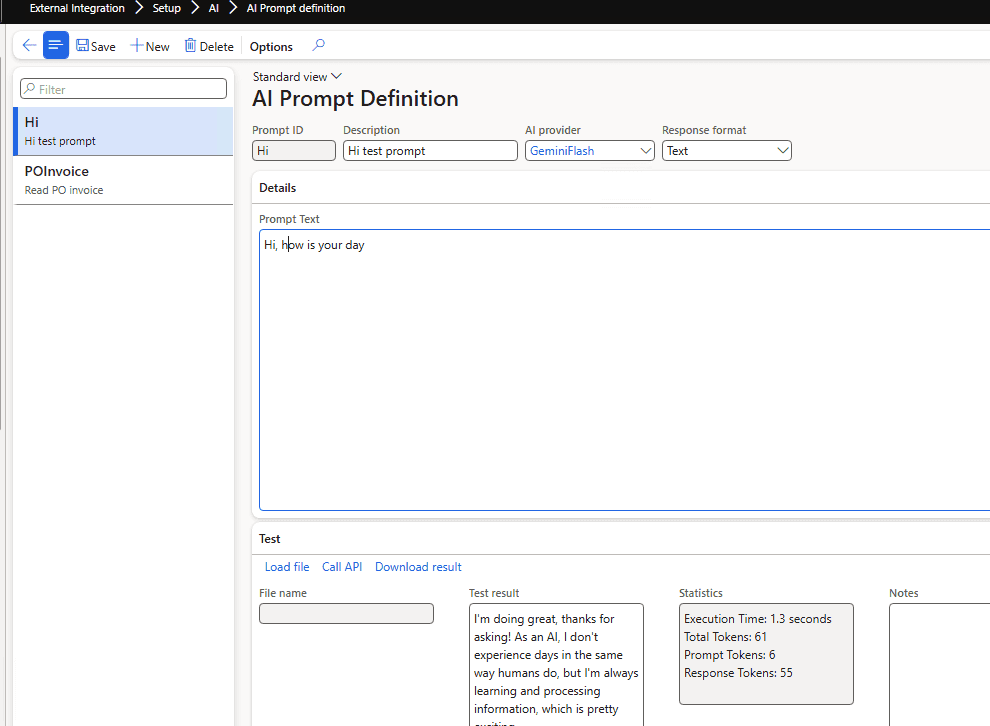Click the Load file link
Viewport: 990px width, 726px height.
pos(287,567)
